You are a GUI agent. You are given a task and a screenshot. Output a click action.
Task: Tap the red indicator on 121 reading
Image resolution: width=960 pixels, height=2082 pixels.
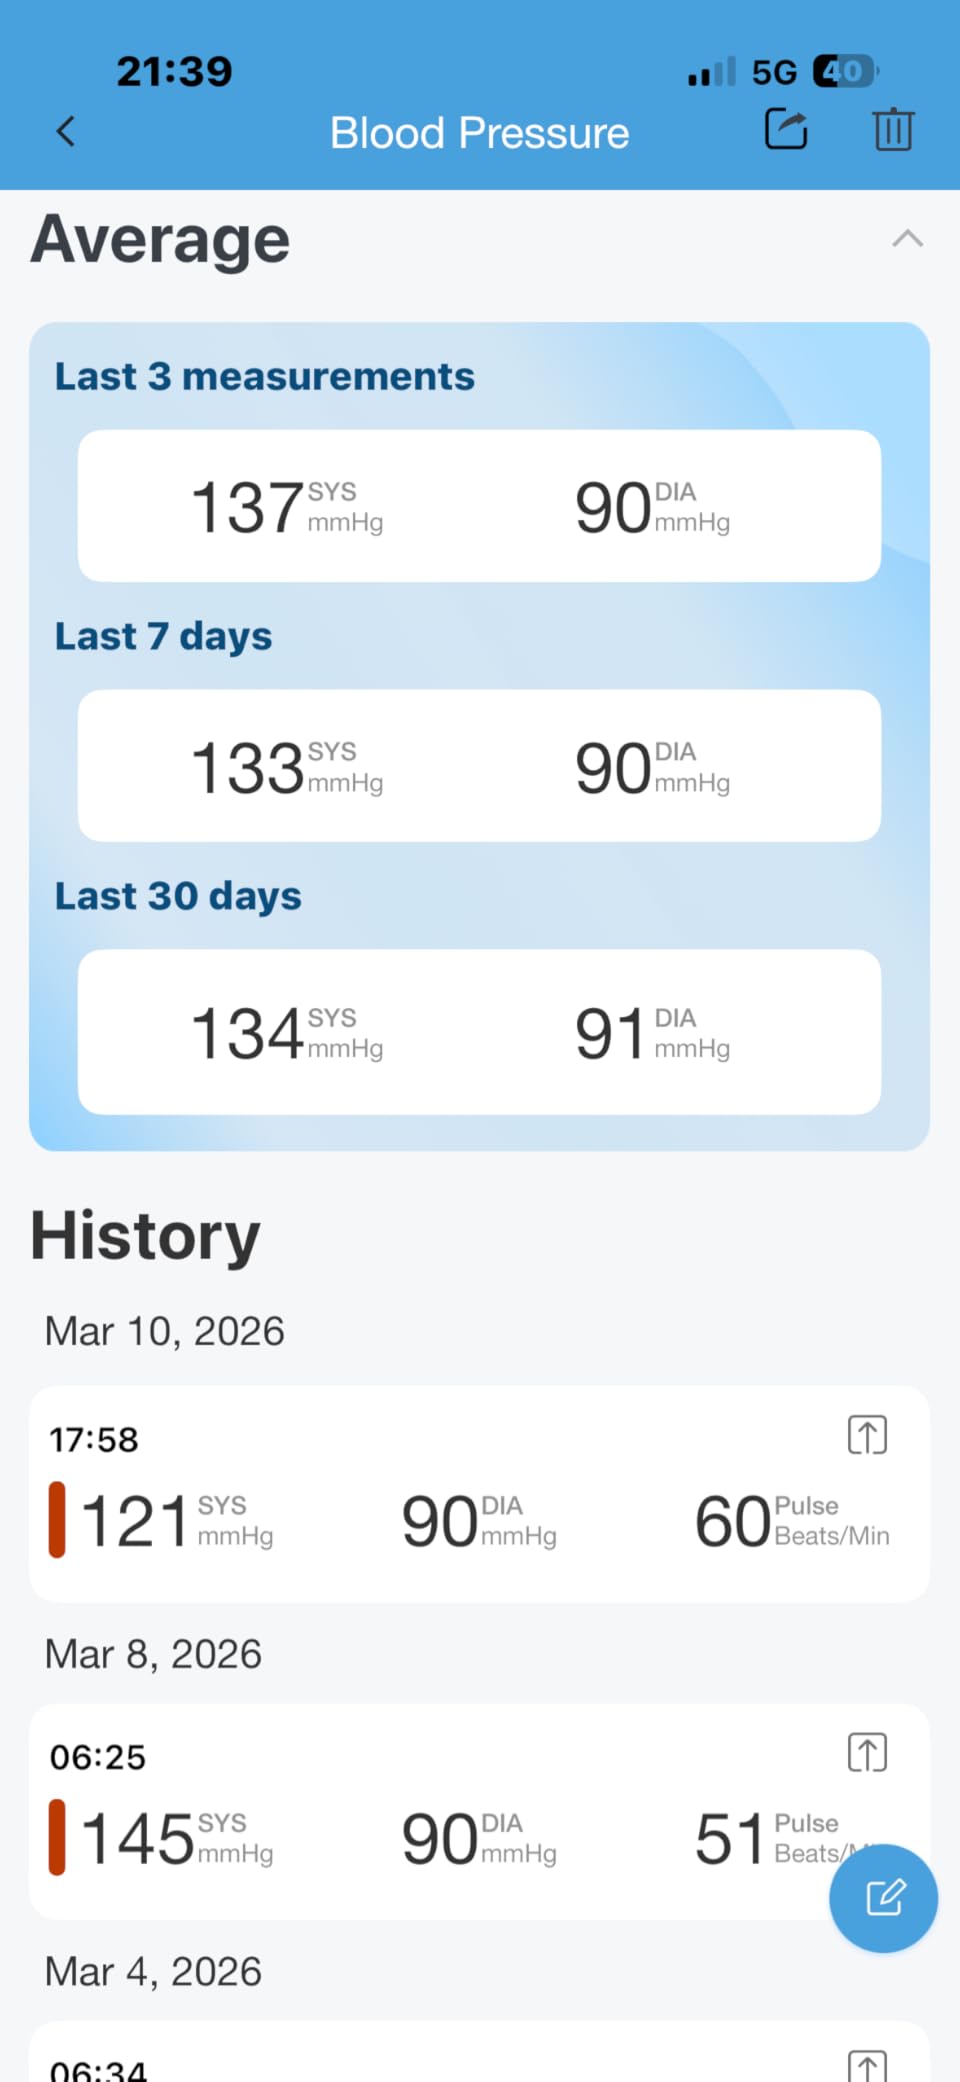(57, 1520)
